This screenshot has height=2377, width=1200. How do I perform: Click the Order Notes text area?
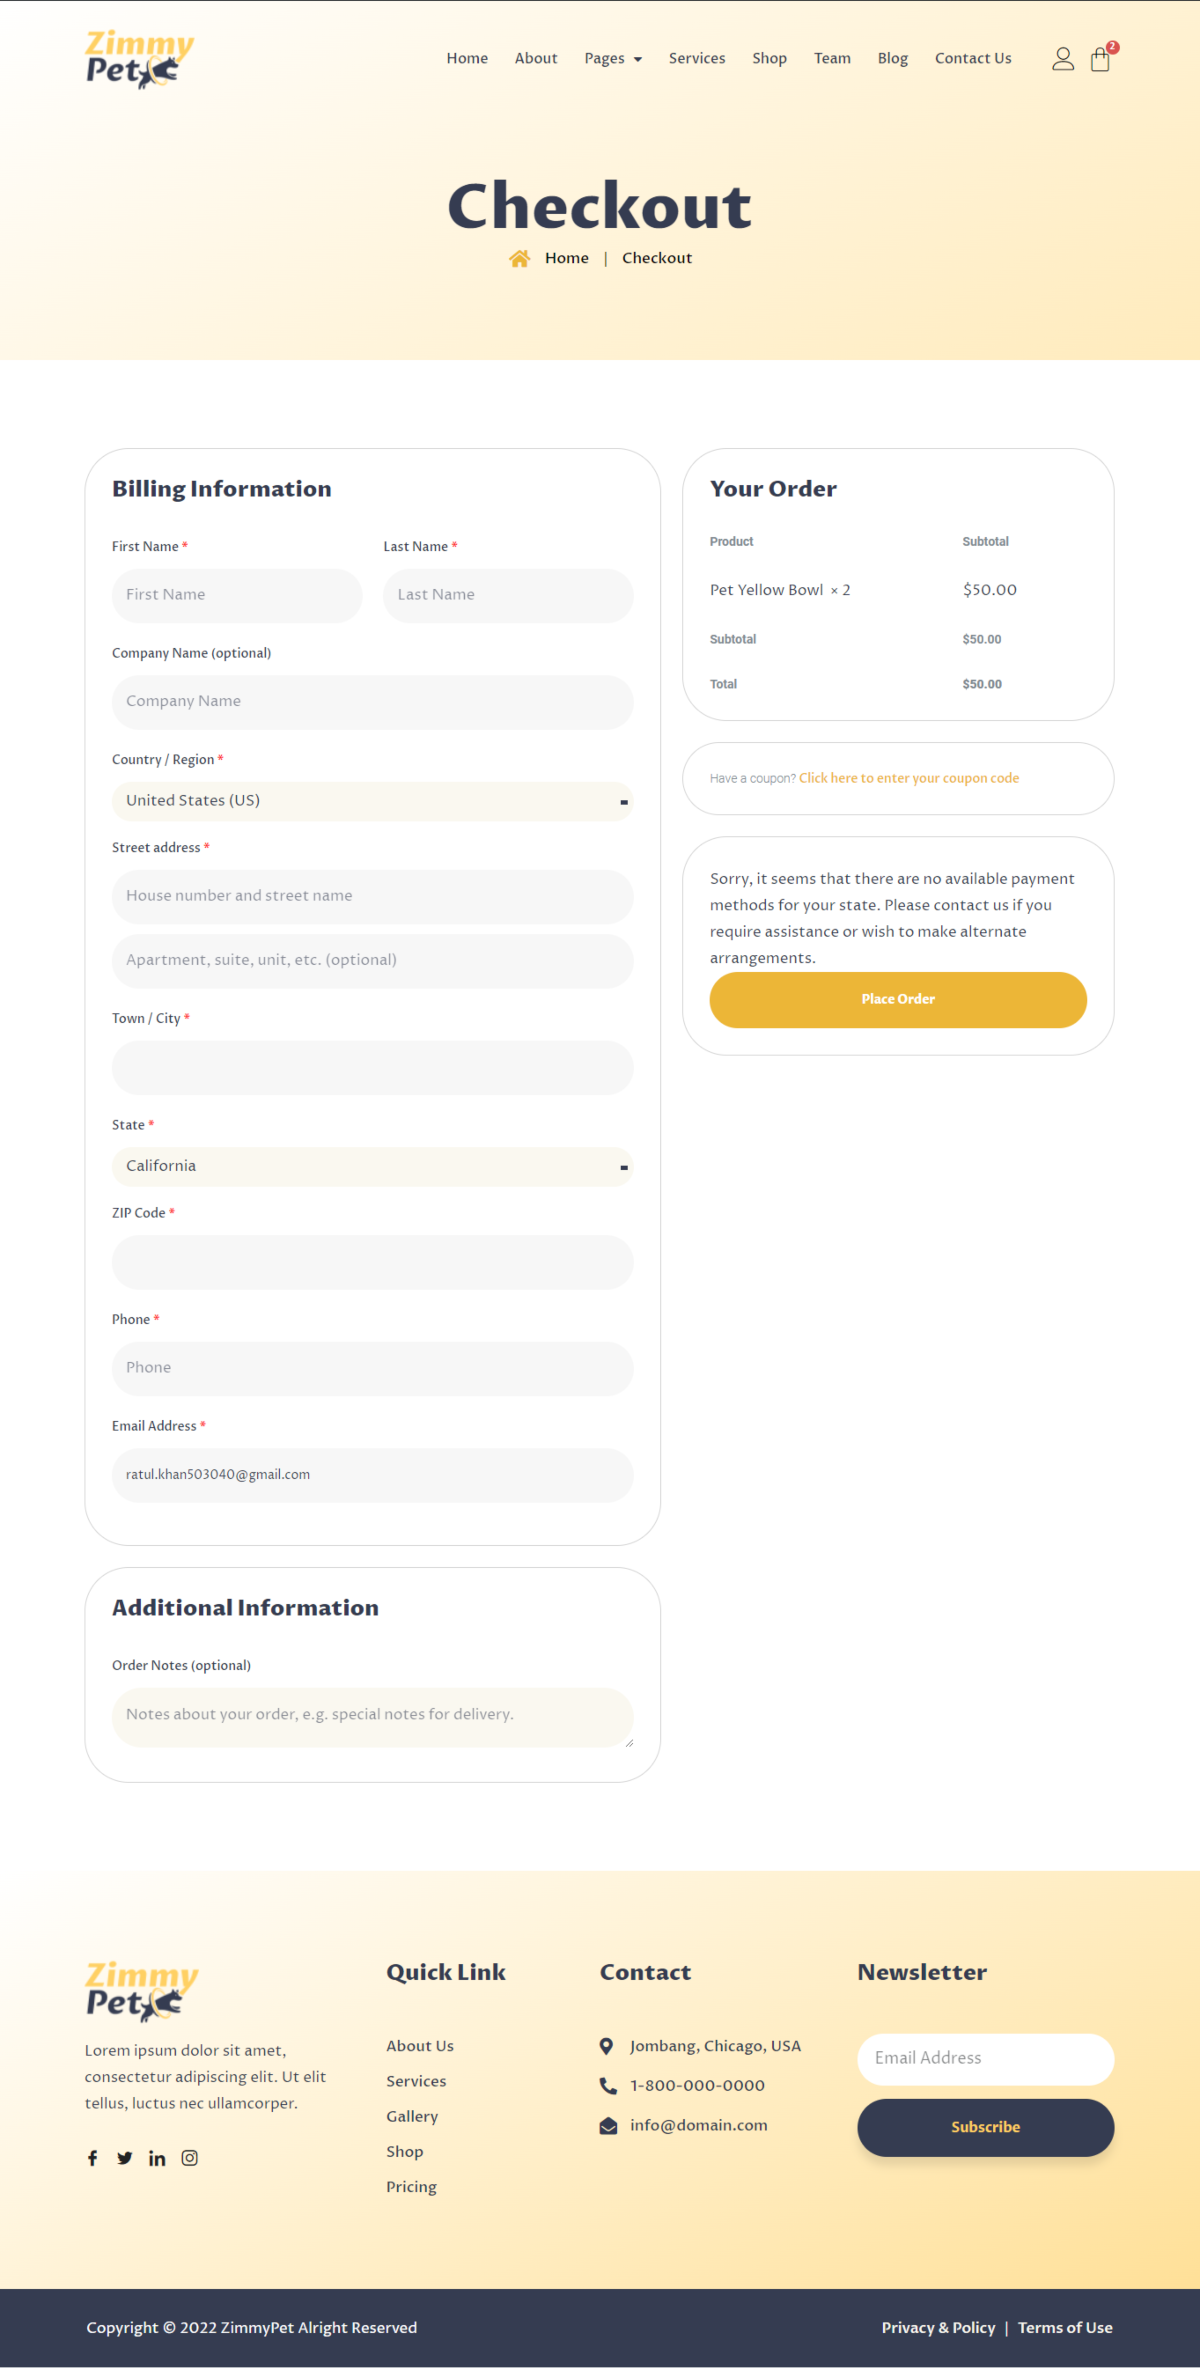[x=372, y=1716]
